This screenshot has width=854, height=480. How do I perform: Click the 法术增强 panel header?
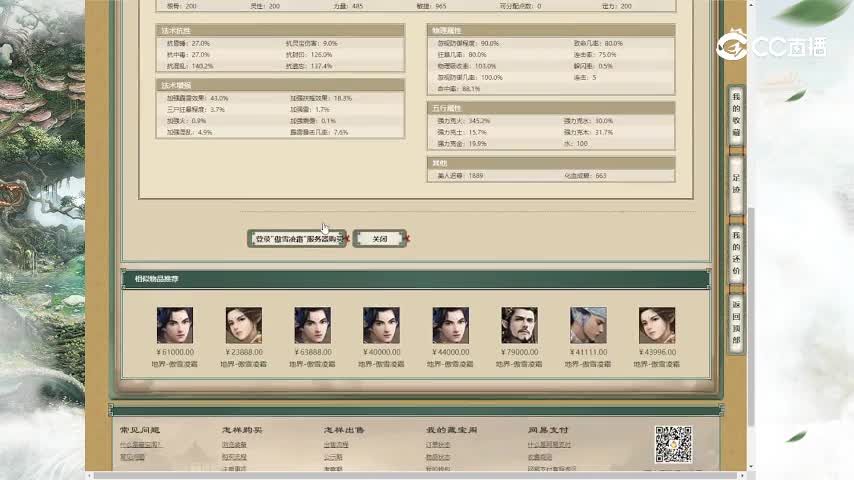click(x=280, y=86)
